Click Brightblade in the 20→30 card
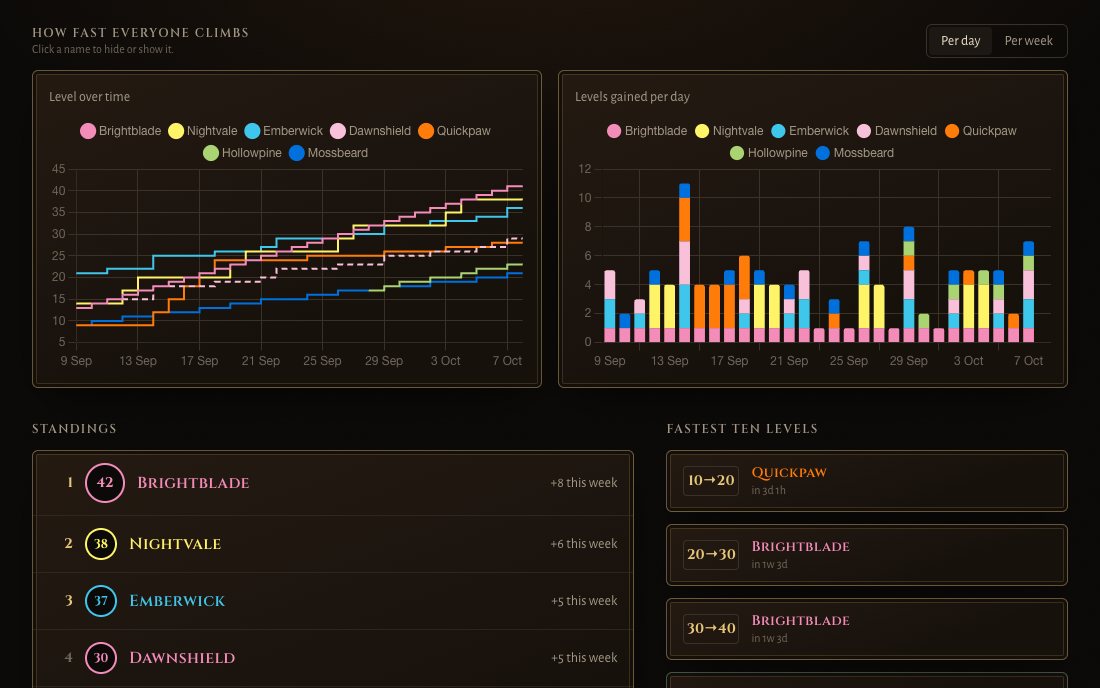 (800, 546)
